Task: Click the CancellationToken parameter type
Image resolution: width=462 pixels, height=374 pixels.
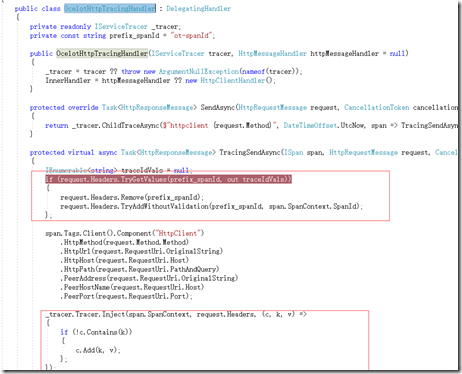Action: [377, 107]
